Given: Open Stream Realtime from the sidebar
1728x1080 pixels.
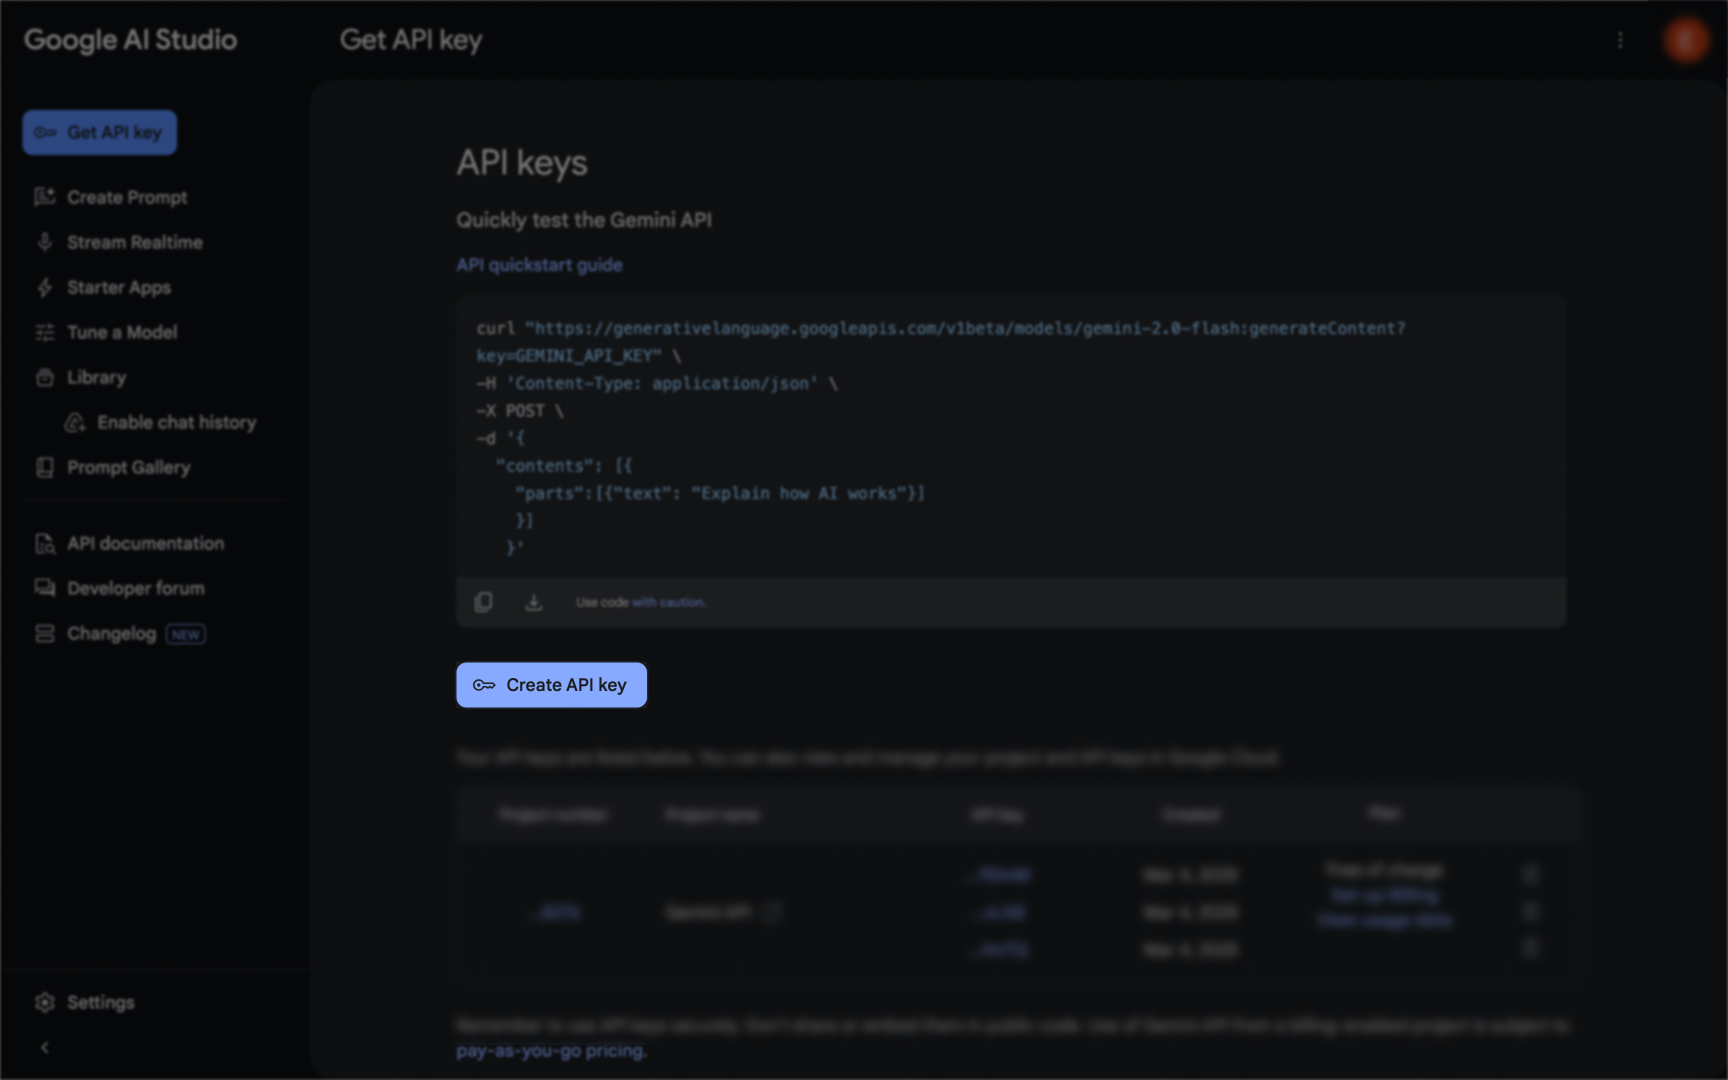Looking at the screenshot, I should click(x=119, y=242).
